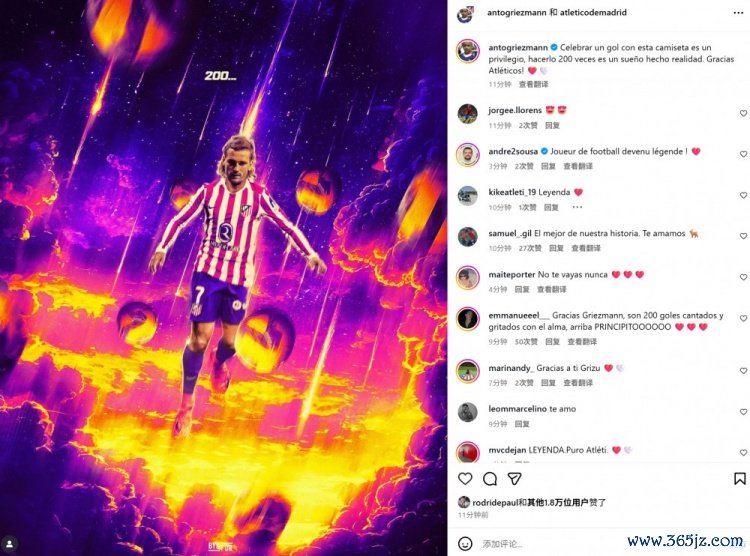Like samuel_.gil comment with heart

click(x=743, y=236)
